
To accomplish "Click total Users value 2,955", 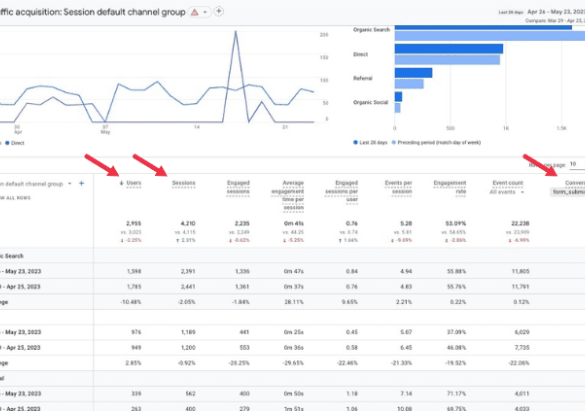I will point(134,223).
